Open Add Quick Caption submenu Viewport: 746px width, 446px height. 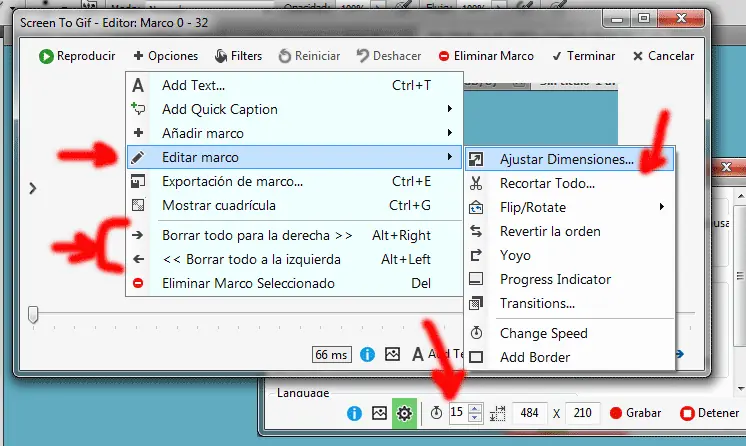tap(294, 109)
